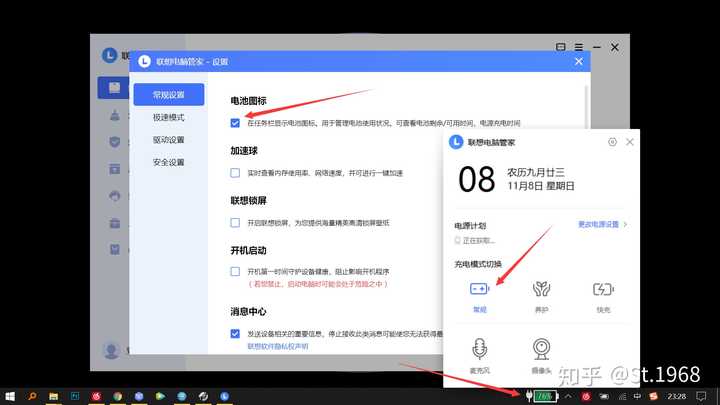Image resolution: width=720 pixels, height=405 pixels.
Task: Open taskbar search magnifier
Action: coord(32,396)
